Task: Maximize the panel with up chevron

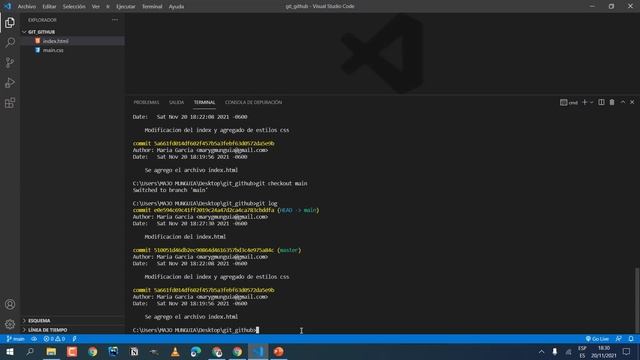Action: (622, 102)
